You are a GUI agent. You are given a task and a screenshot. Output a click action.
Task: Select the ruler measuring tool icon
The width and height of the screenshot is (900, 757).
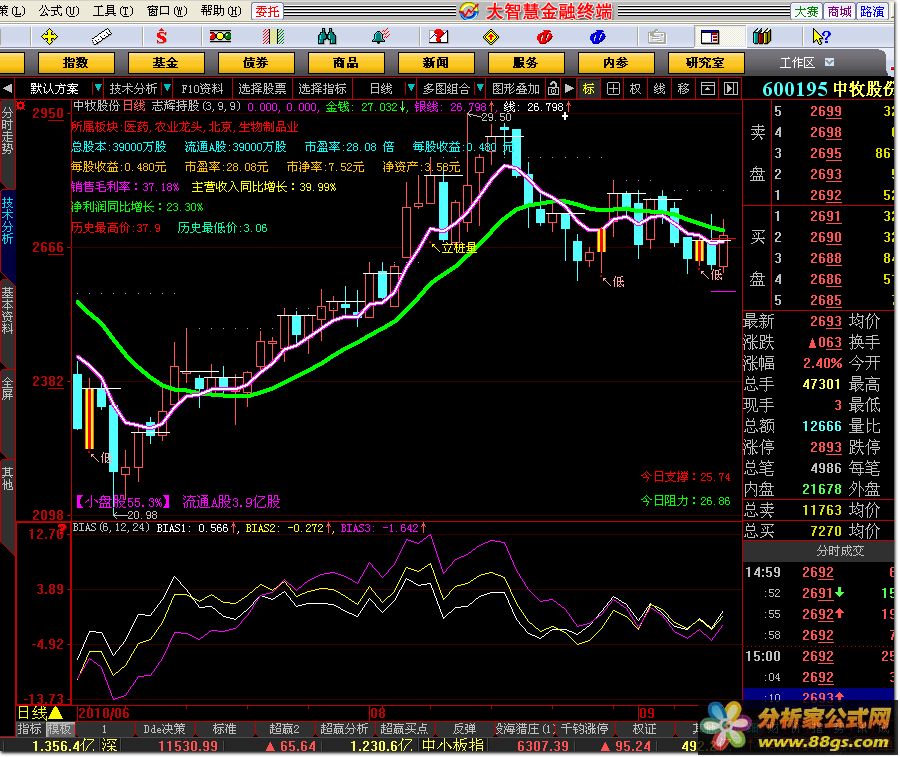(102, 37)
